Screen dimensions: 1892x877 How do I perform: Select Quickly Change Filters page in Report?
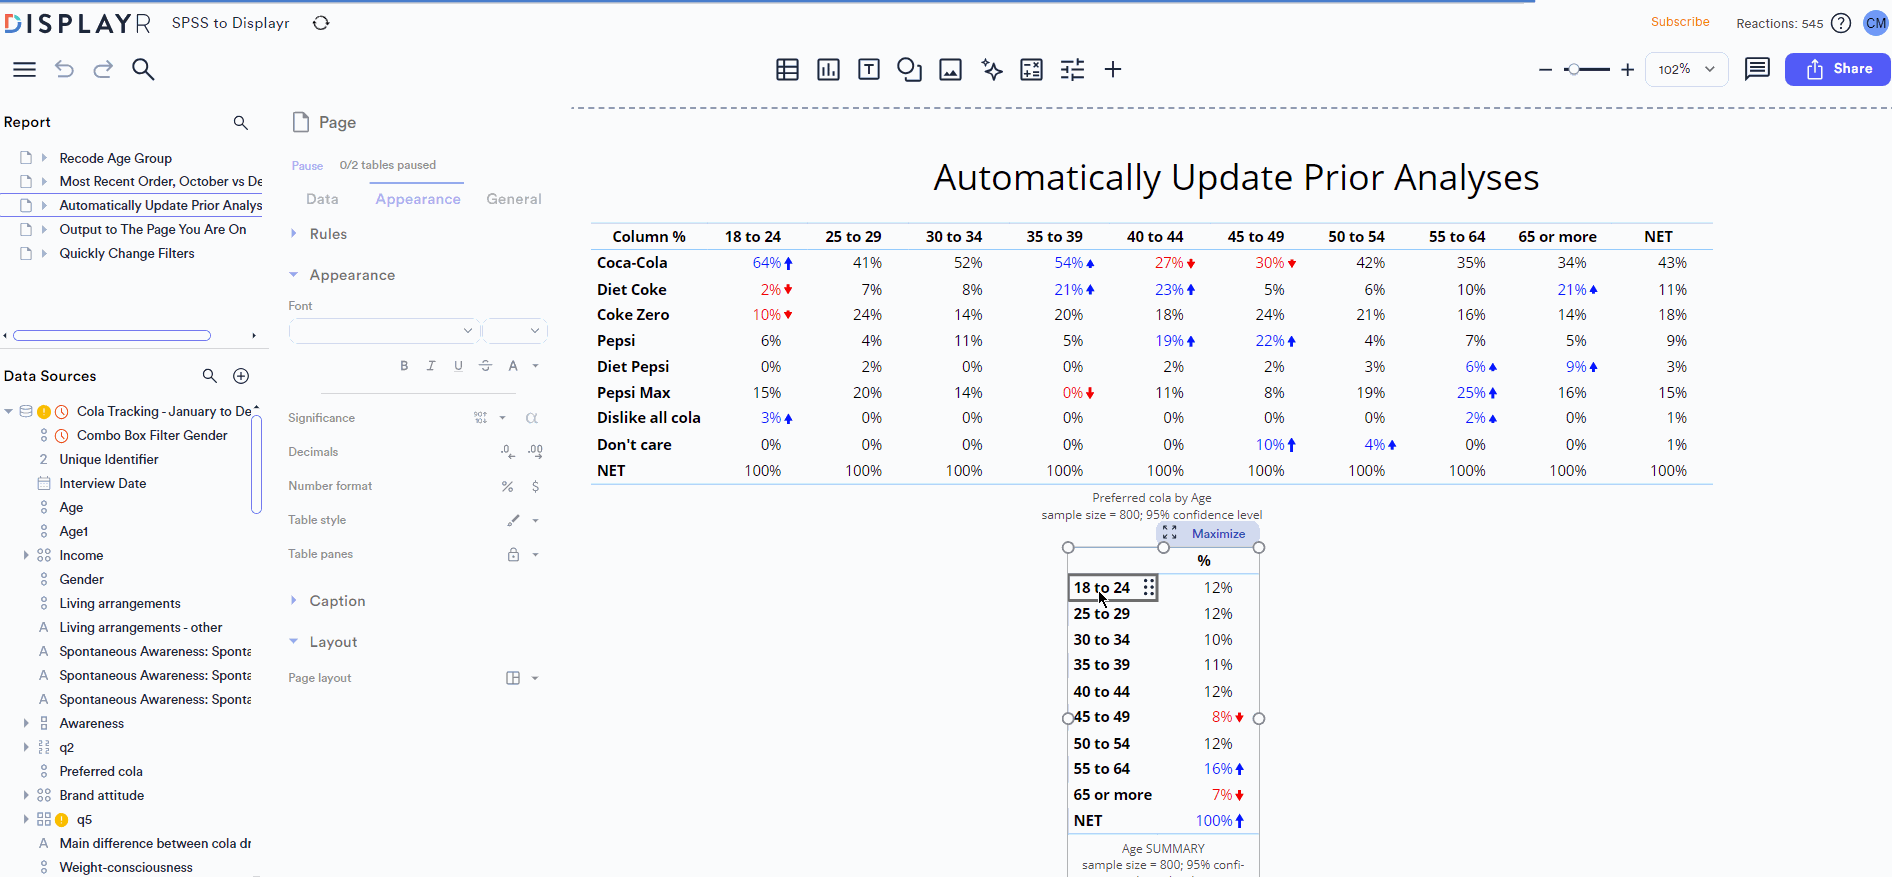127,254
